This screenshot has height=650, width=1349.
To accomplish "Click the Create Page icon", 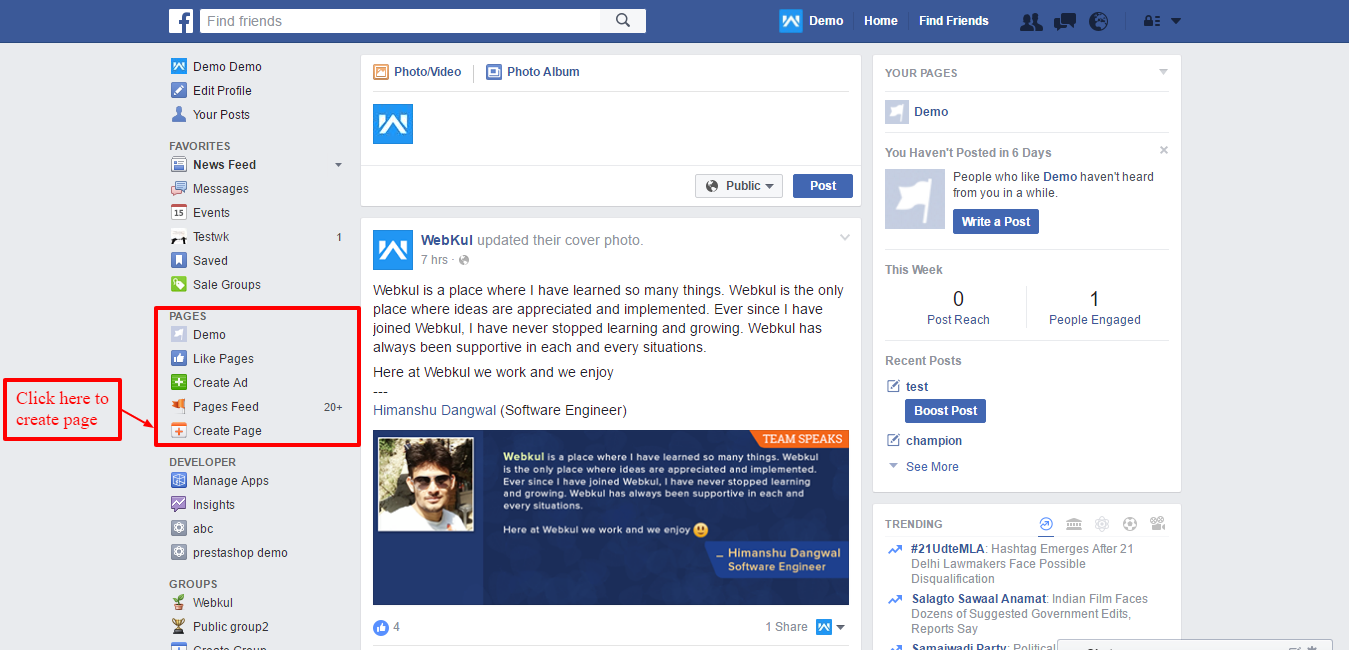I will [x=179, y=431].
